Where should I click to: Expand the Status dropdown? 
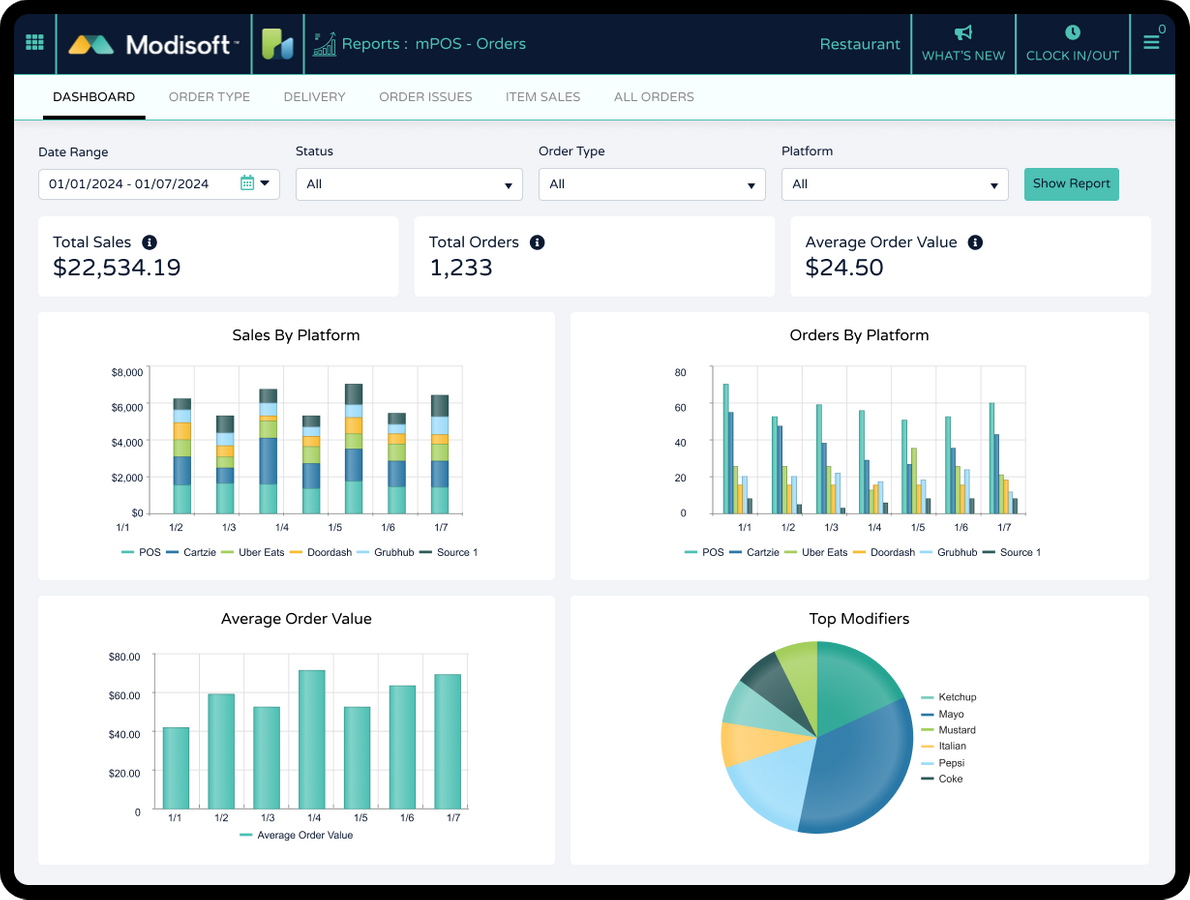409,184
